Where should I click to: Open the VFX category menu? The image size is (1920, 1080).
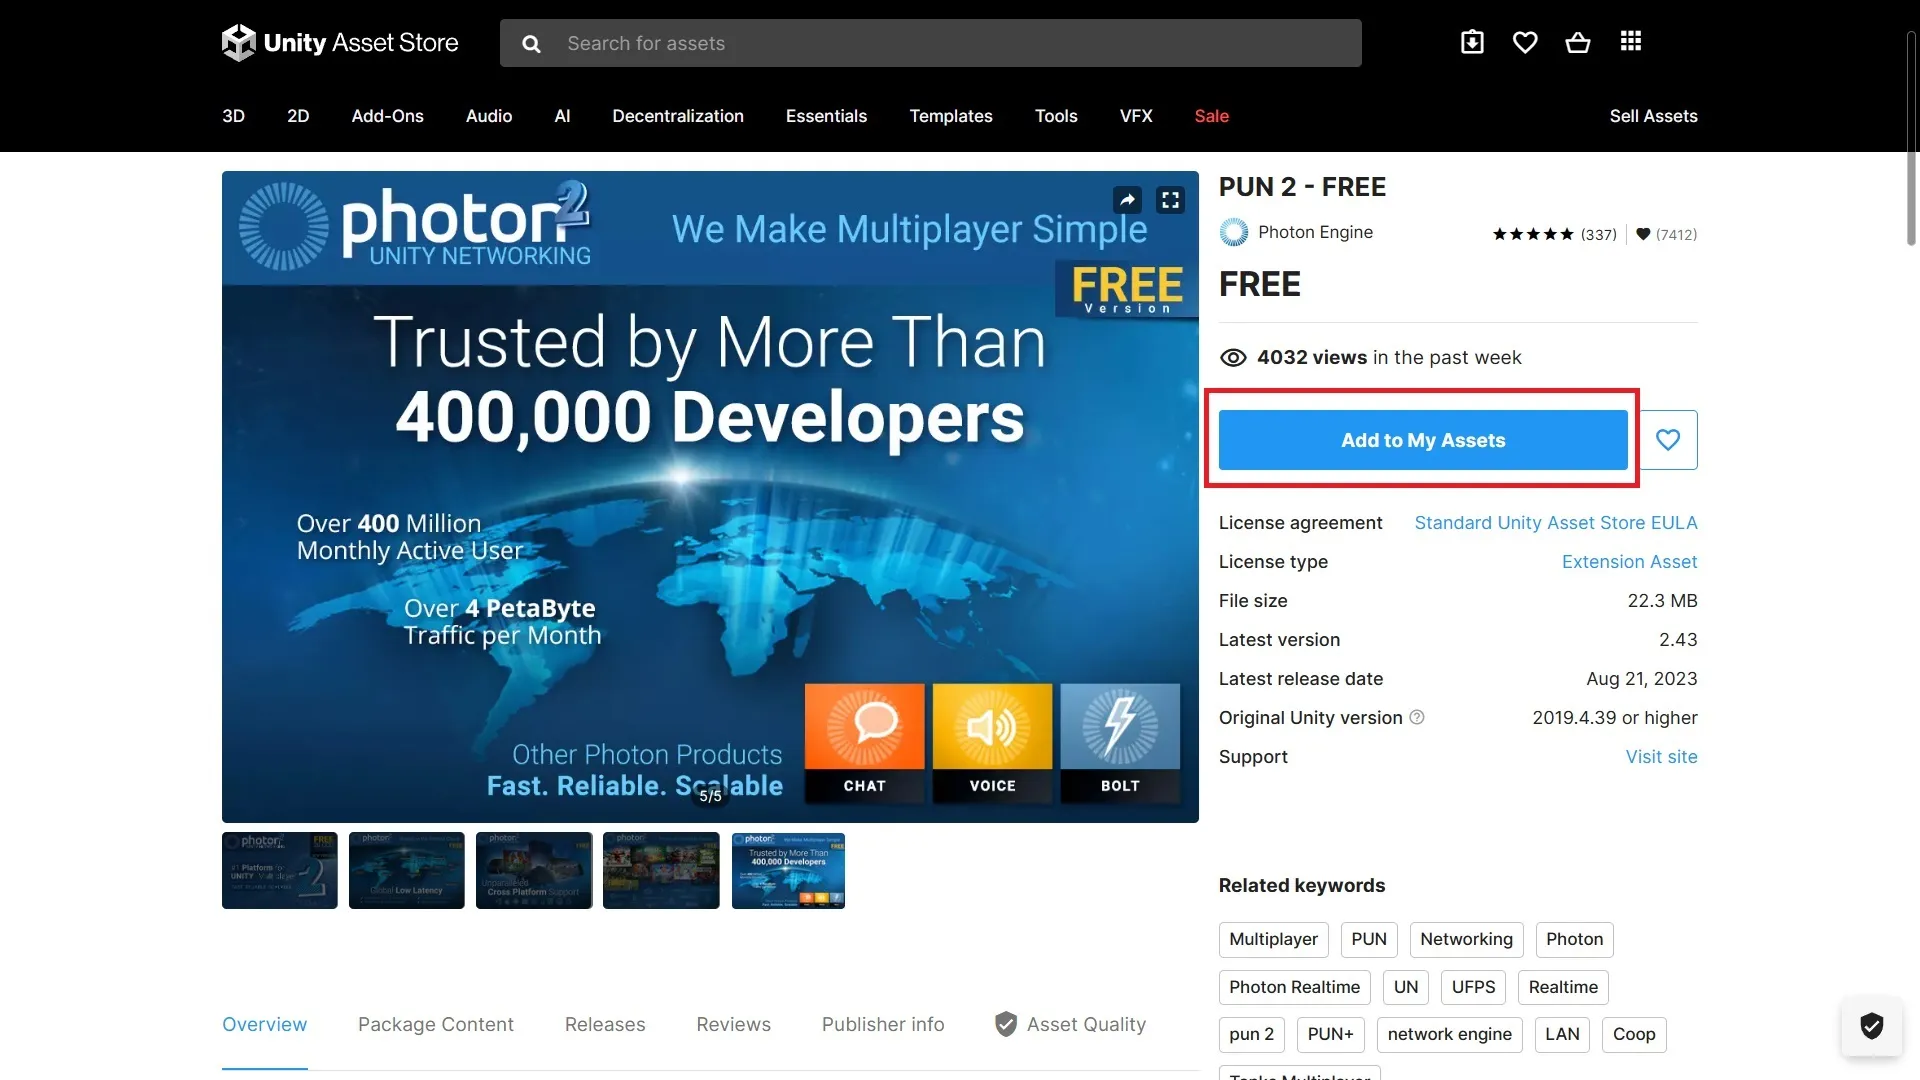pyautogui.click(x=1136, y=116)
